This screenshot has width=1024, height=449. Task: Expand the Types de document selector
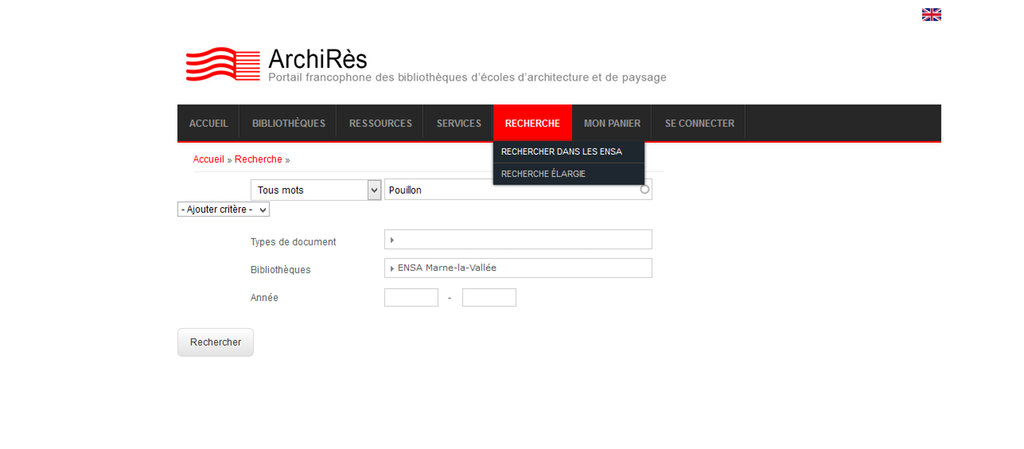point(518,240)
